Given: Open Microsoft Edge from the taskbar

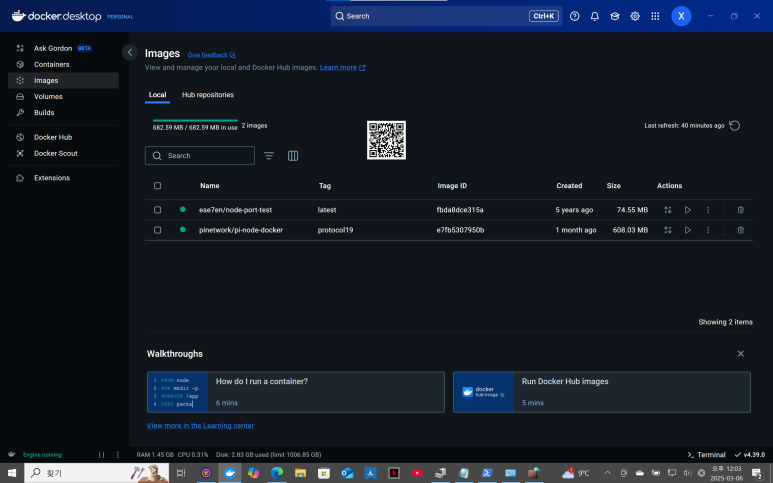Looking at the screenshot, I should pos(277,473).
